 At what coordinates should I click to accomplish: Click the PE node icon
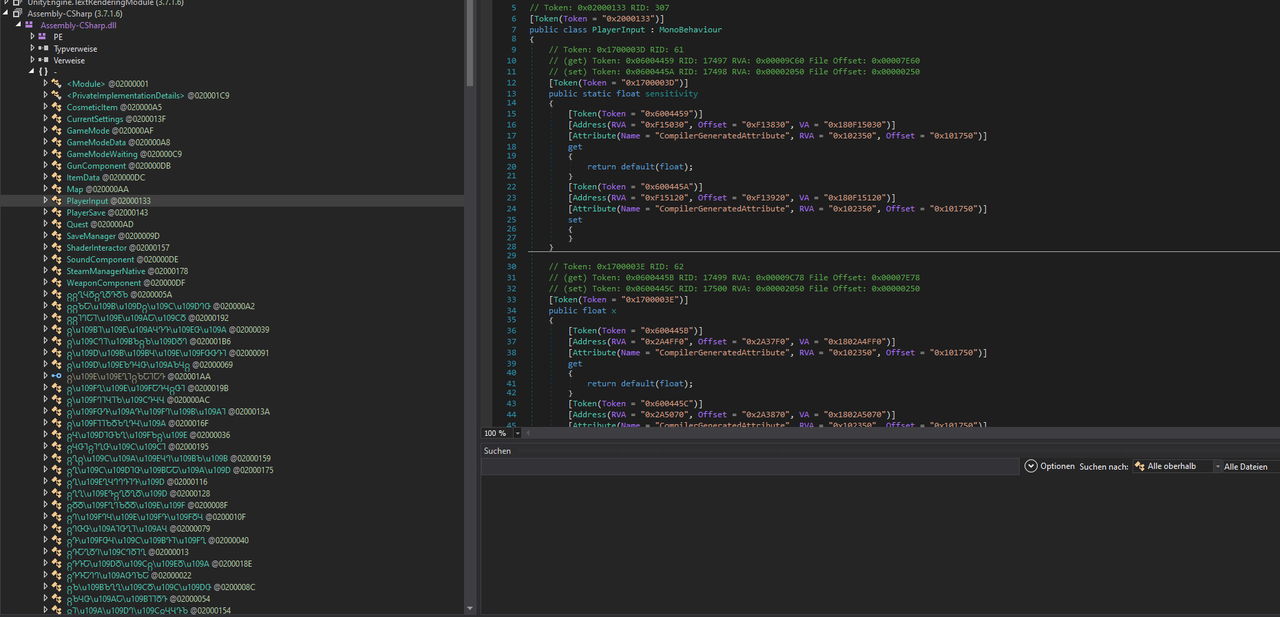tap(44, 37)
